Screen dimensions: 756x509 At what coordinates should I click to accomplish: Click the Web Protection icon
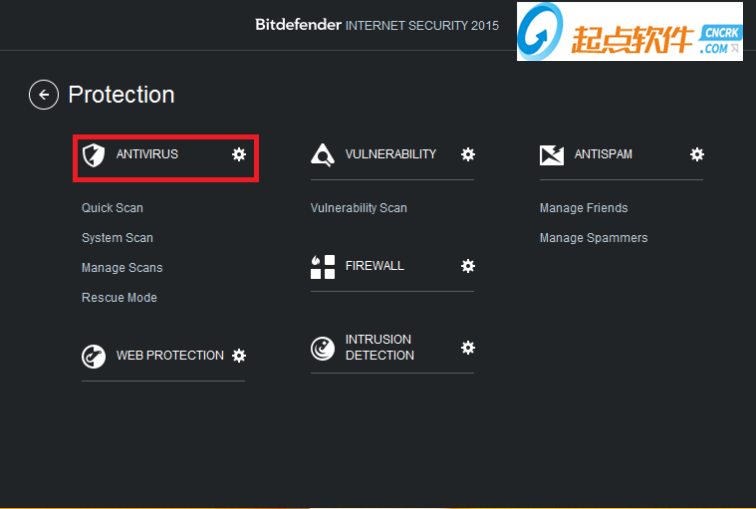[93, 356]
